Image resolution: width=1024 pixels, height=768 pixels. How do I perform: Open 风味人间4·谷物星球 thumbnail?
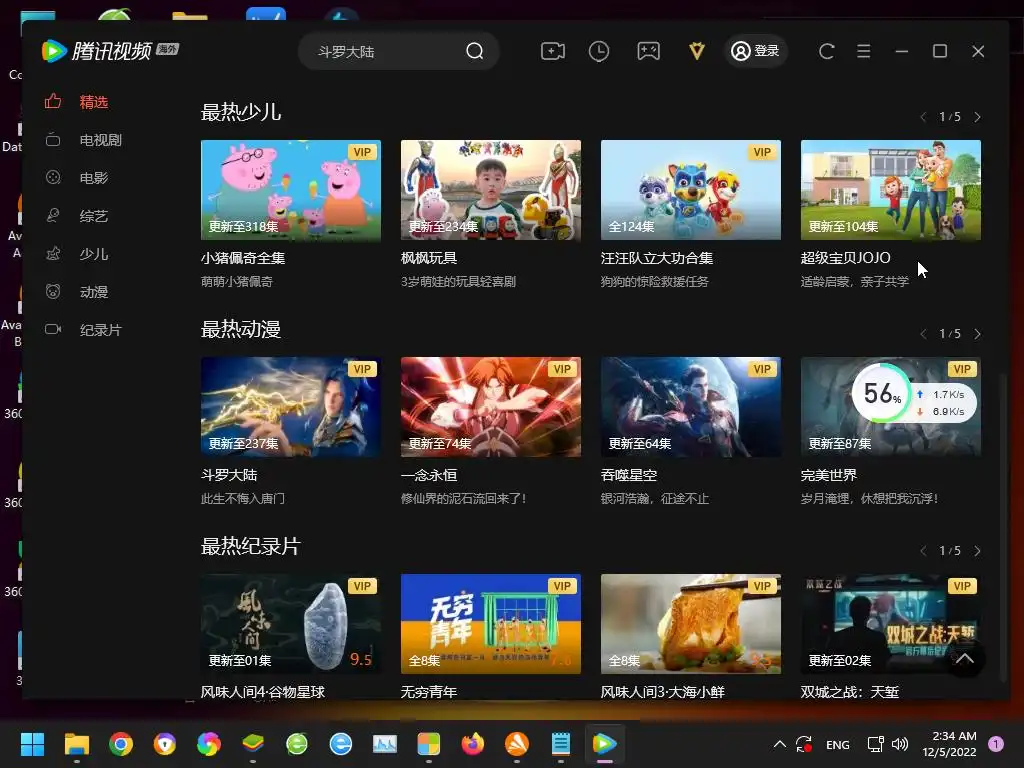291,624
